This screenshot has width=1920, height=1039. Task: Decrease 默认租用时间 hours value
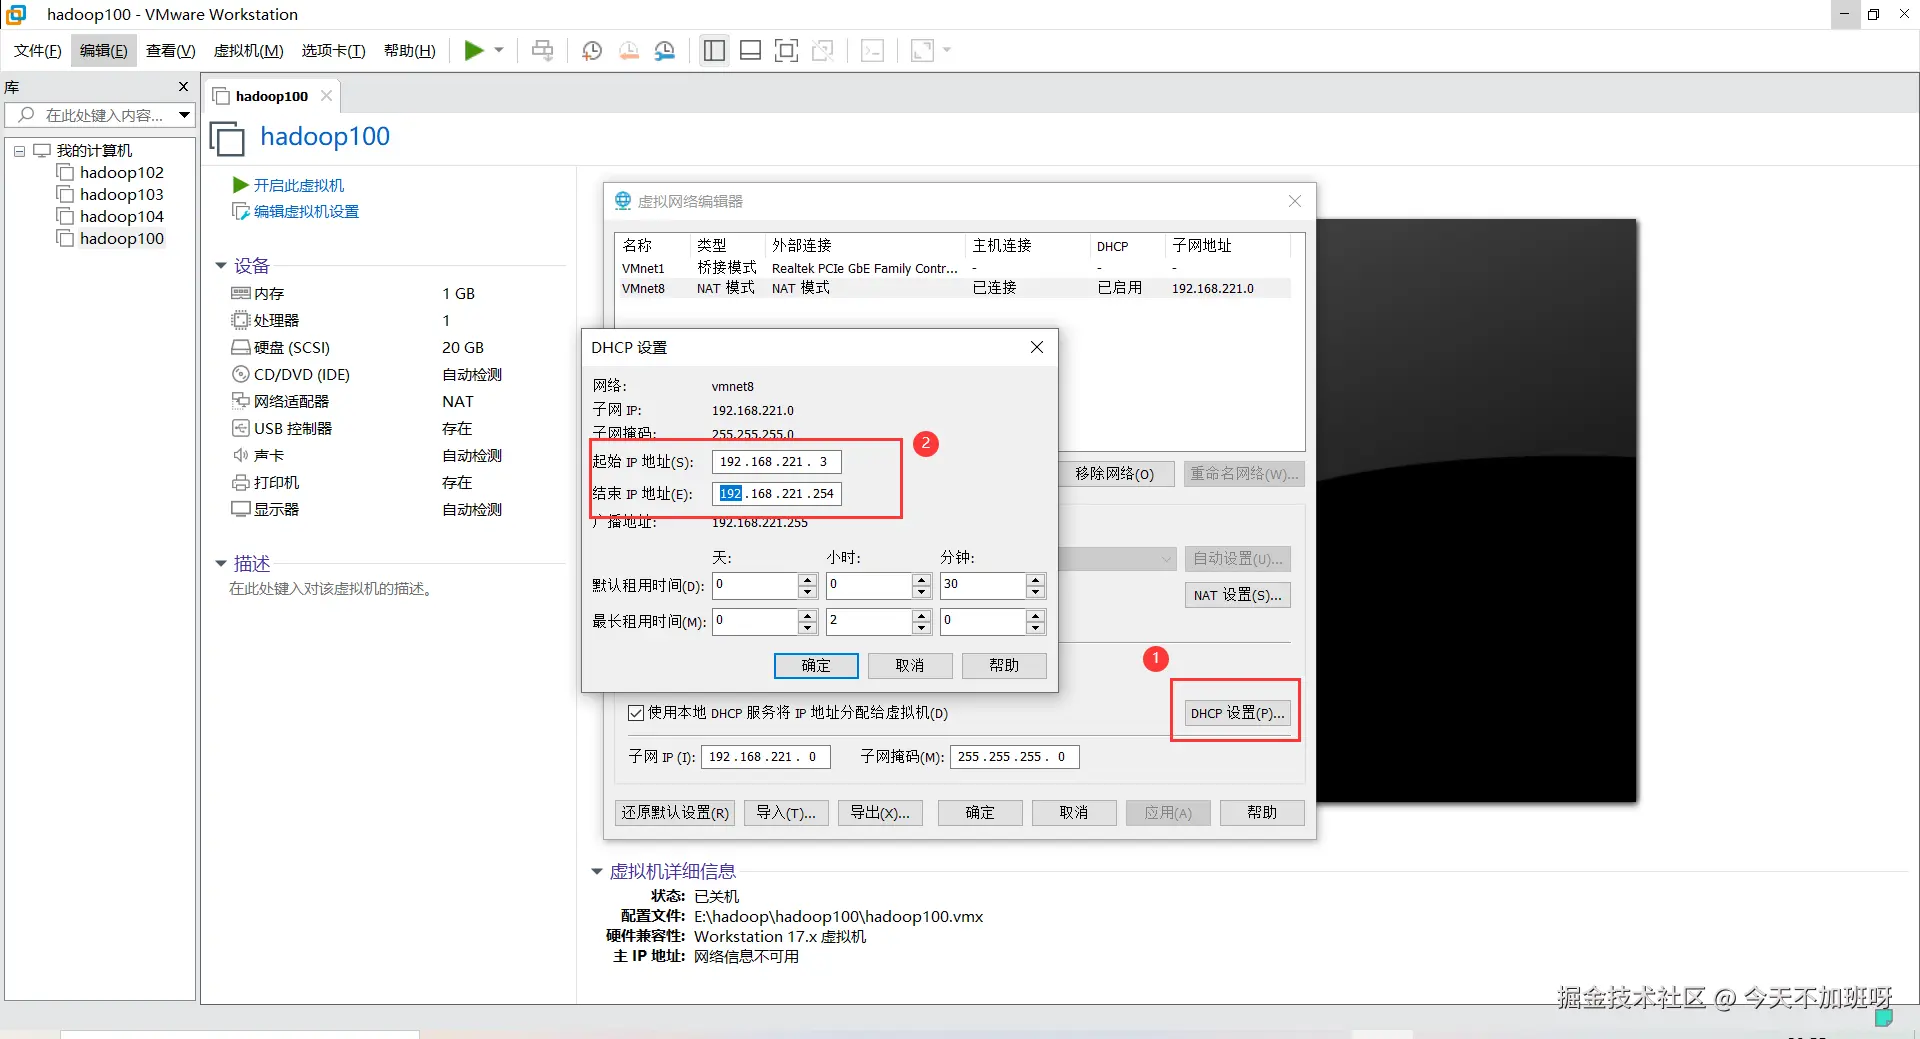922,592
